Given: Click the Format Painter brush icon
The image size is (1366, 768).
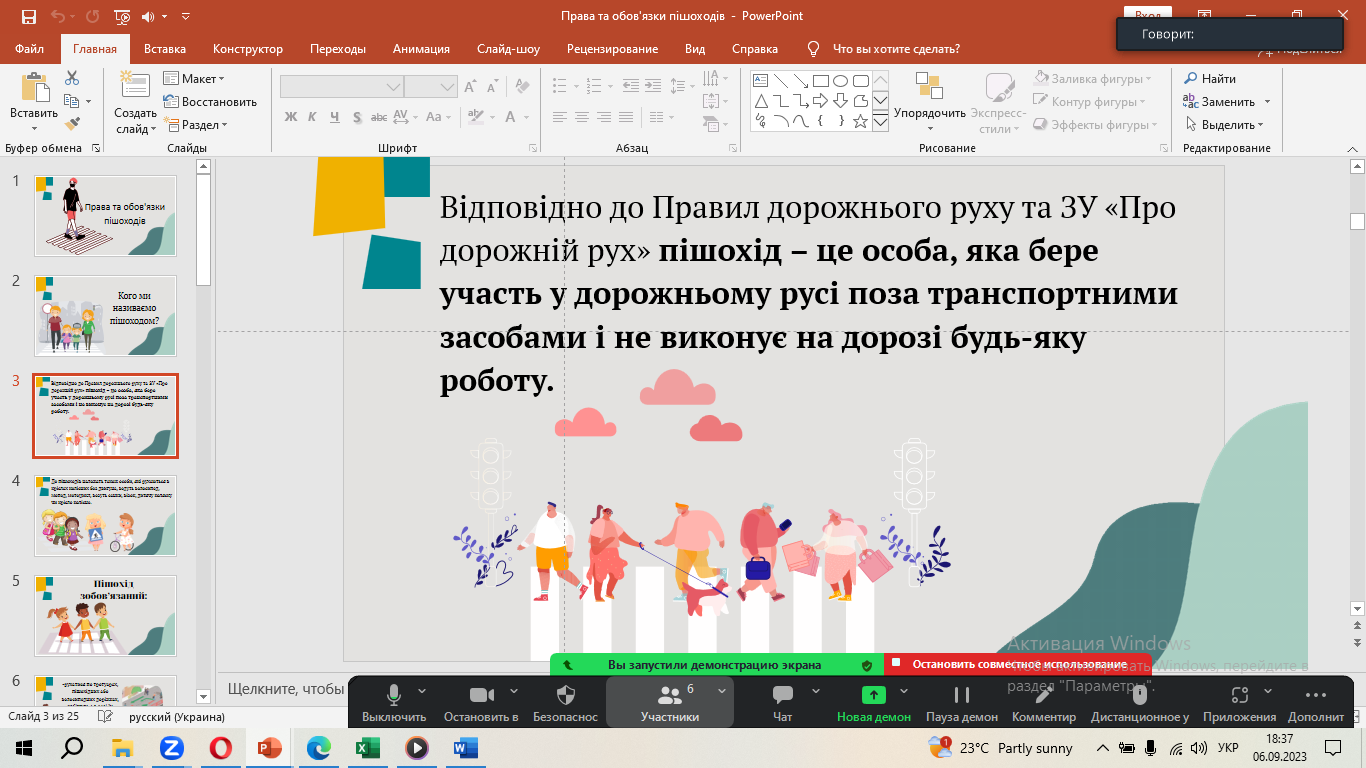Looking at the screenshot, I should click(x=72, y=123).
